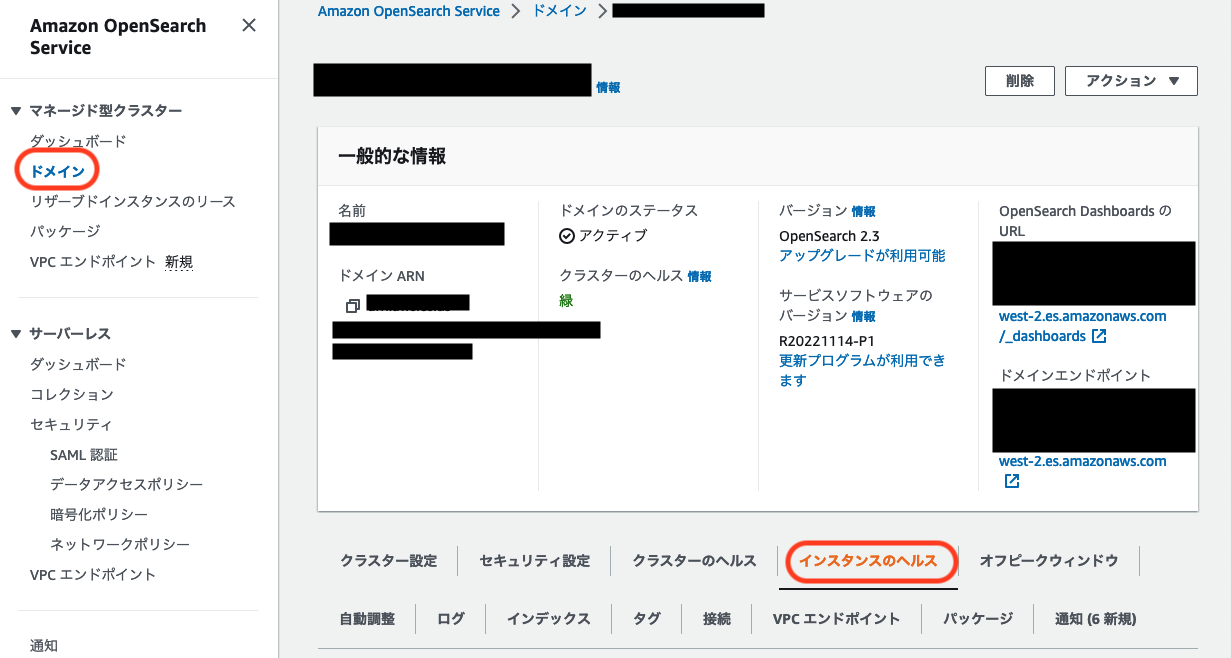Screen dimensions: 1231x658
Task: Open the _dashboards link external icon
Action: tap(1099, 336)
